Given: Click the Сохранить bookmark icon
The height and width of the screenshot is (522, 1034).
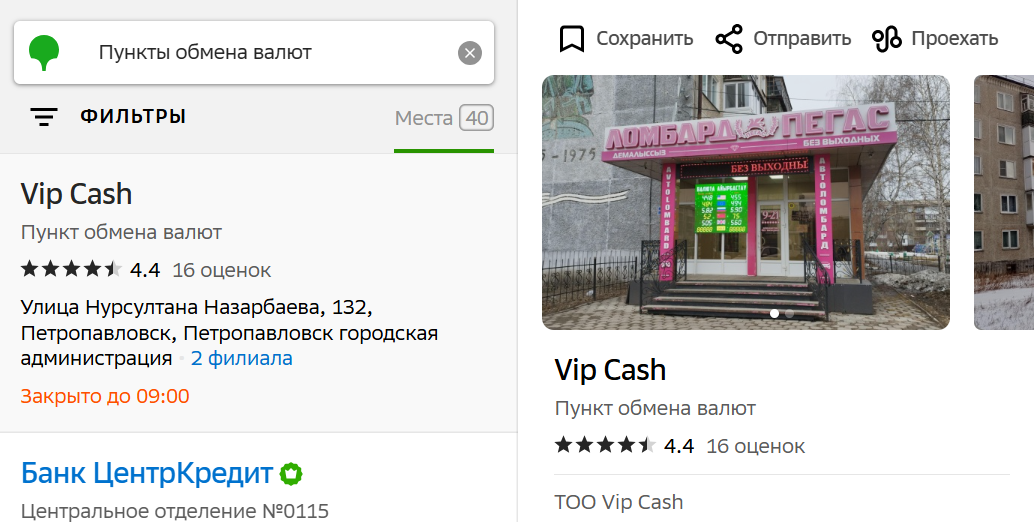Looking at the screenshot, I should coord(572,39).
